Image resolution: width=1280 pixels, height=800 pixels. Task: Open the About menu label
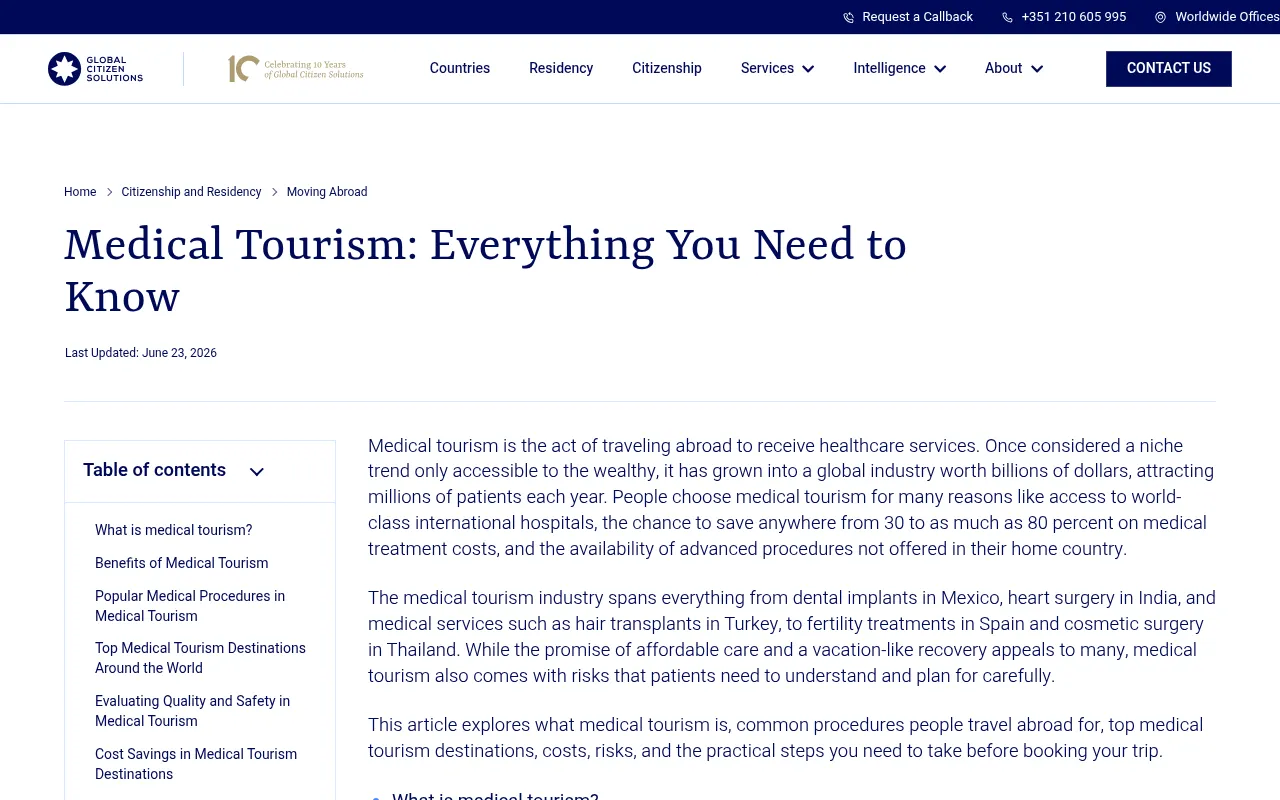1003,68
